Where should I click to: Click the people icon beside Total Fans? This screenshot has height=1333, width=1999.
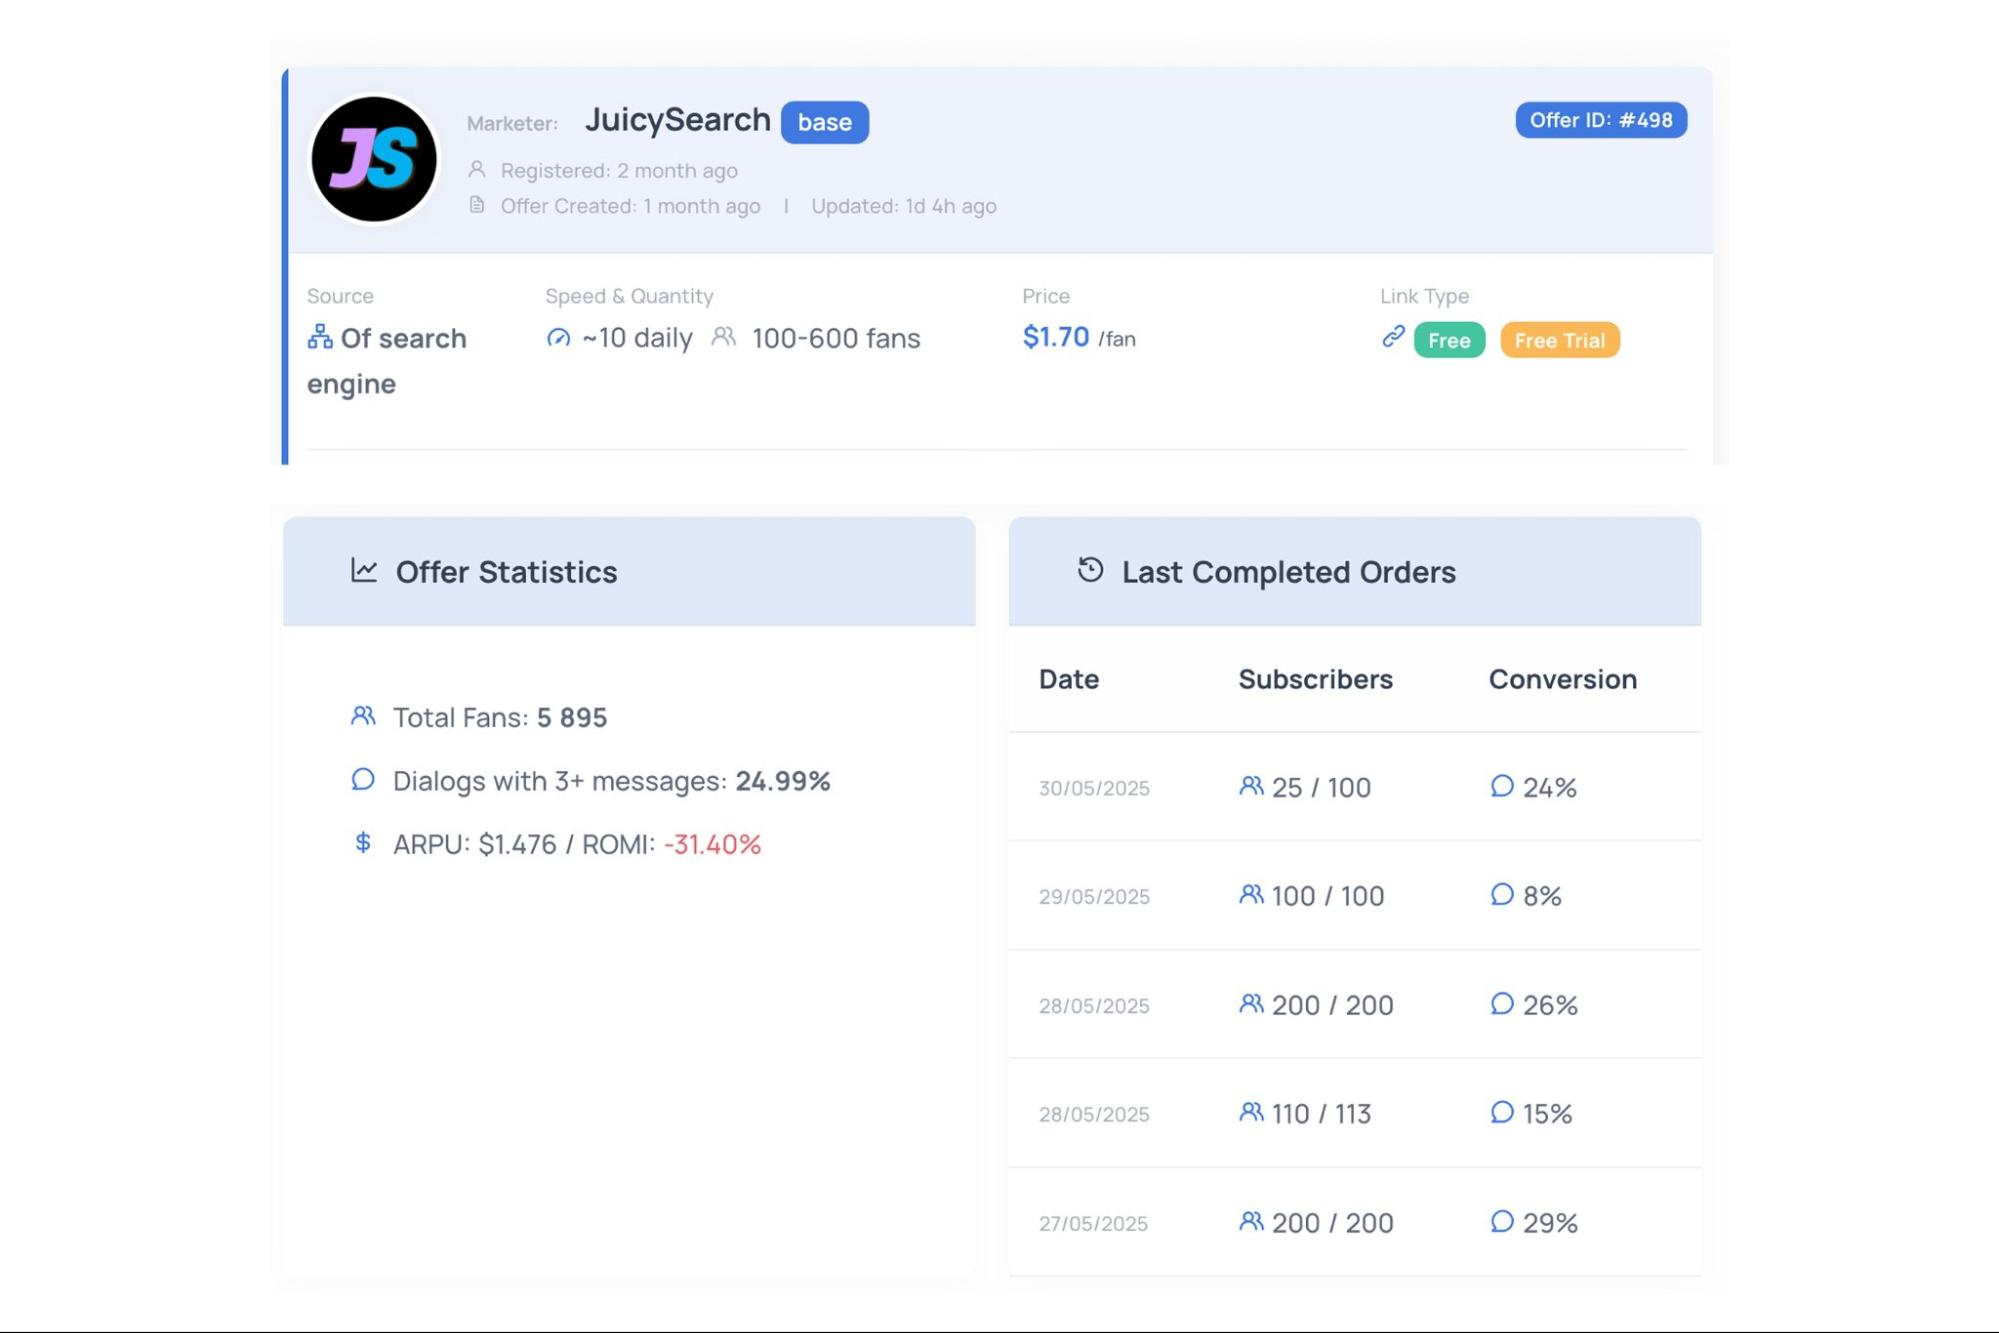363,716
